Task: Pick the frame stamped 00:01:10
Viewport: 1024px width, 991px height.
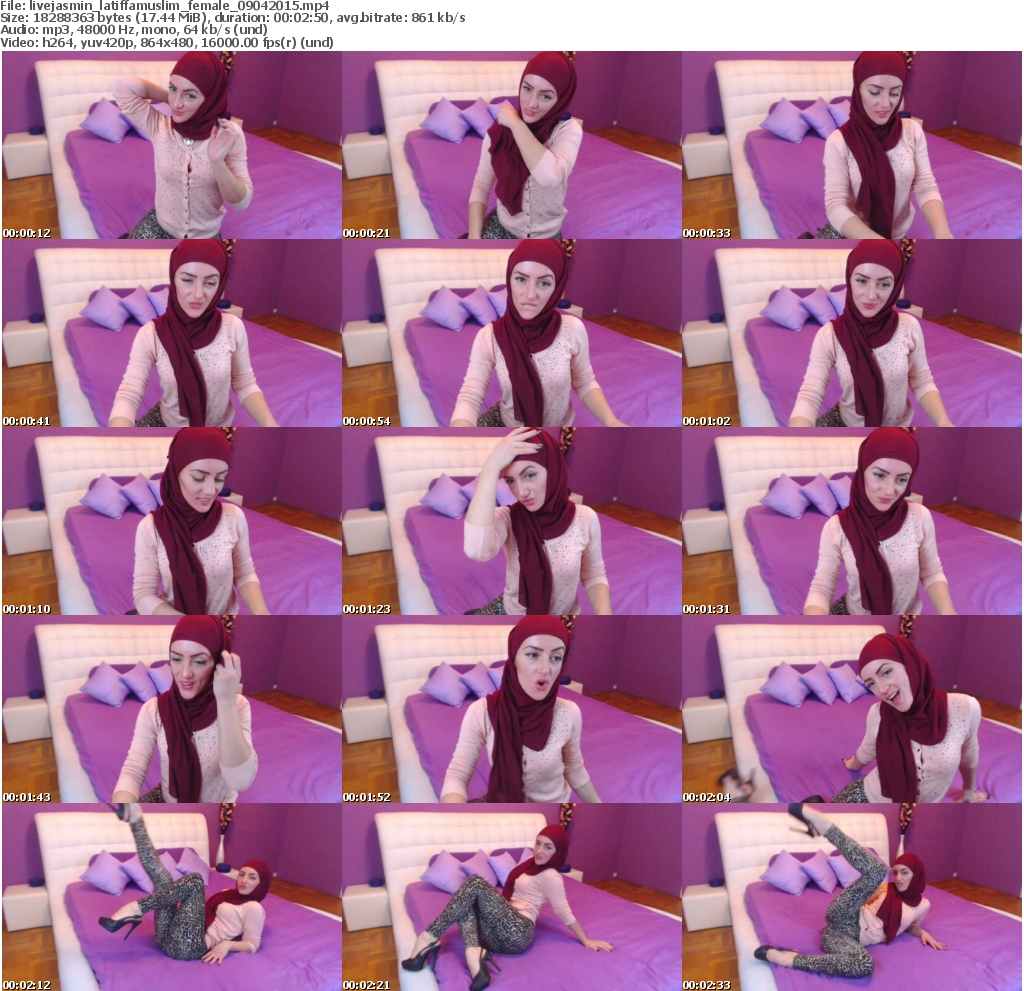Action: tap(172, 521)
